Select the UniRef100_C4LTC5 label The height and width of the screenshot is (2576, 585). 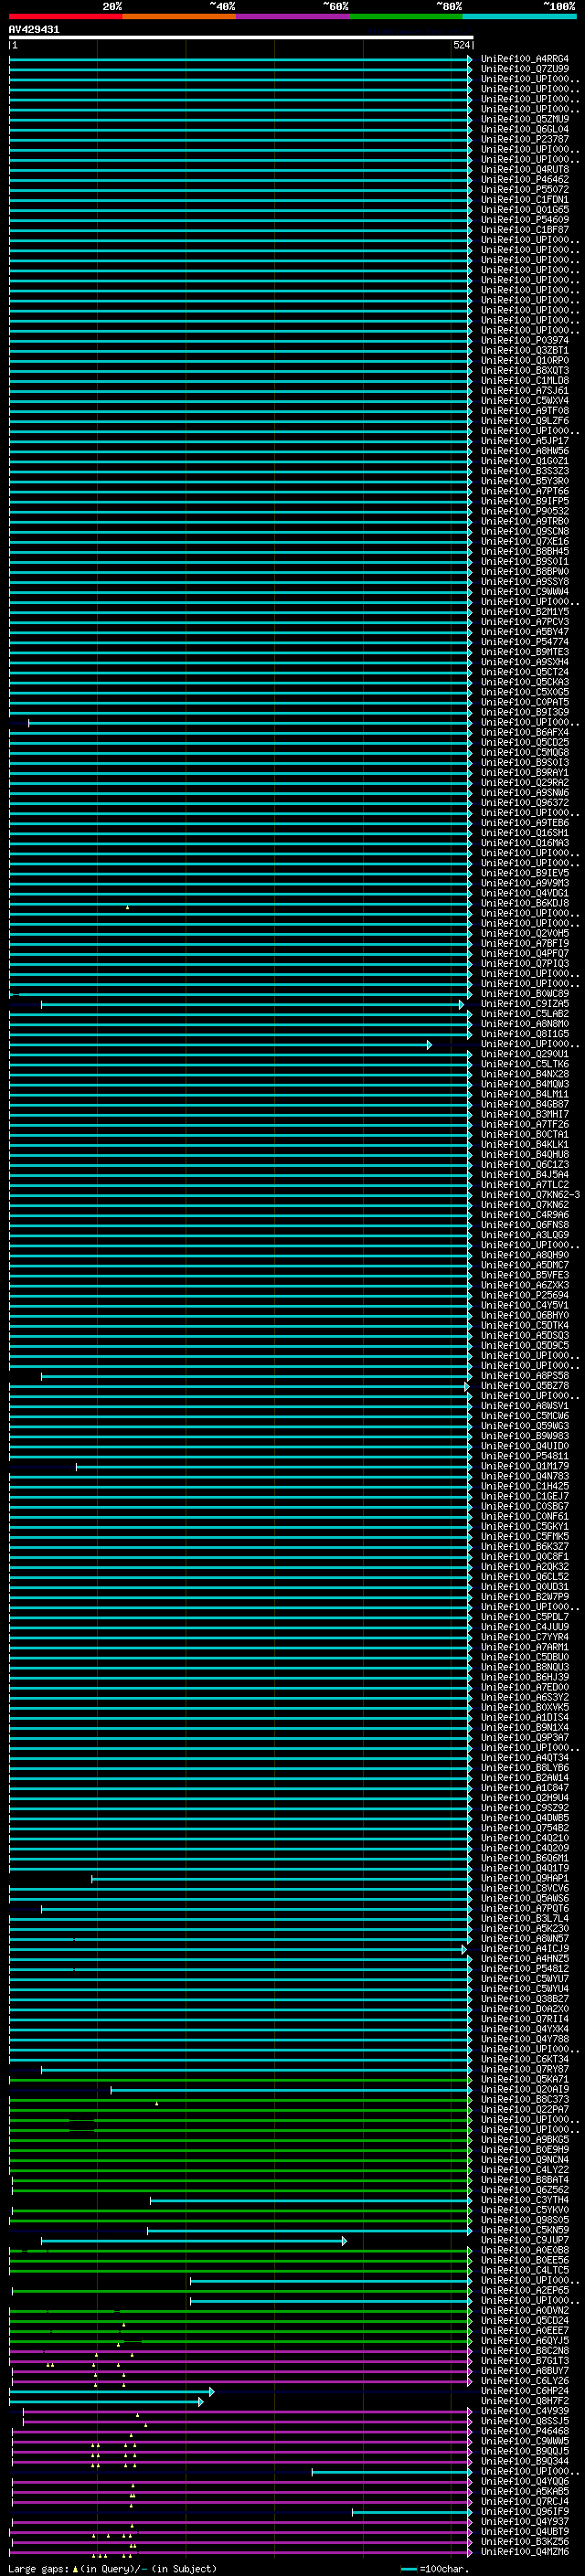(524, 2270)
